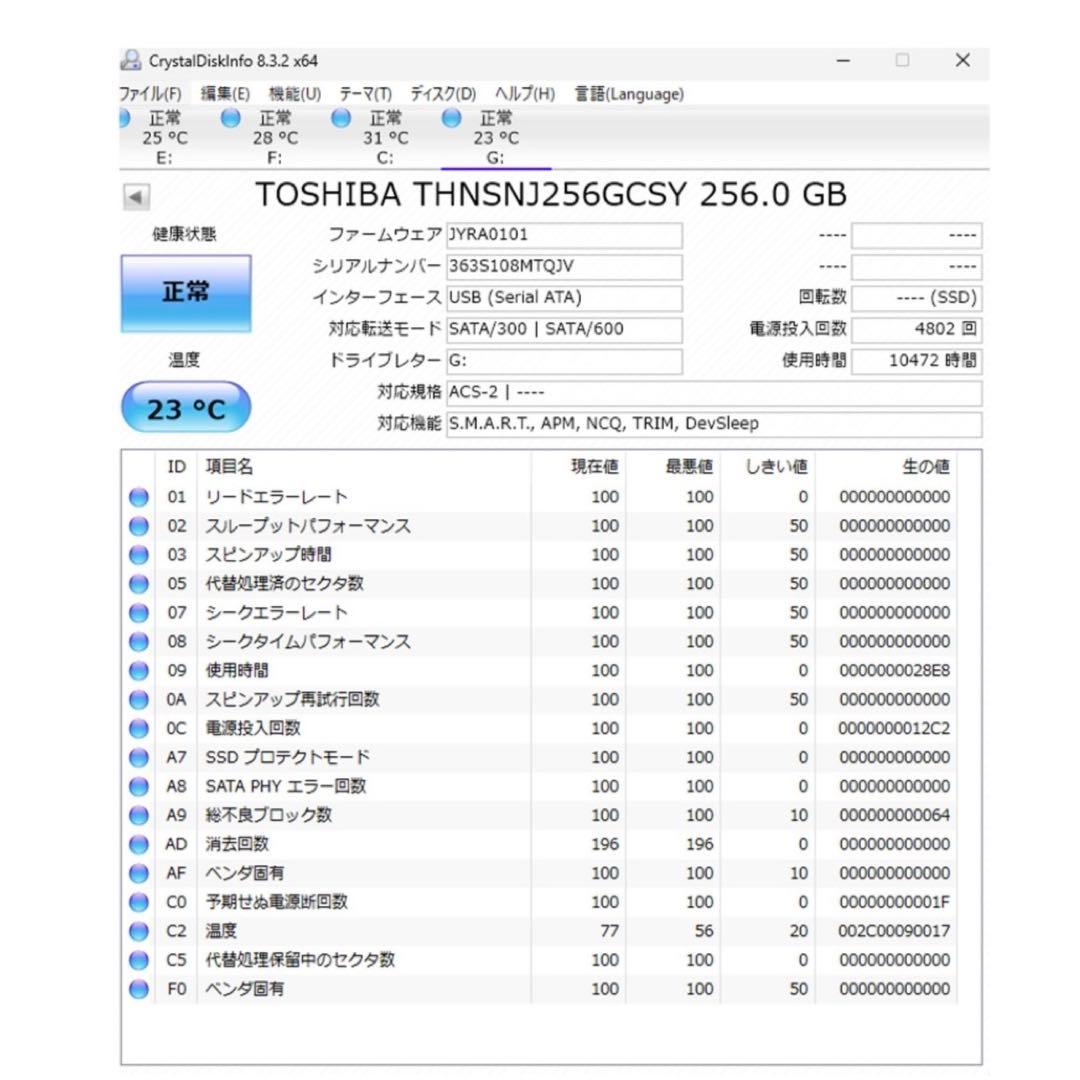Click the CrystalDiskInfo app icon in title bar
The height and width of the screenshot is (1080, 1080).
(x=131, y=61)
